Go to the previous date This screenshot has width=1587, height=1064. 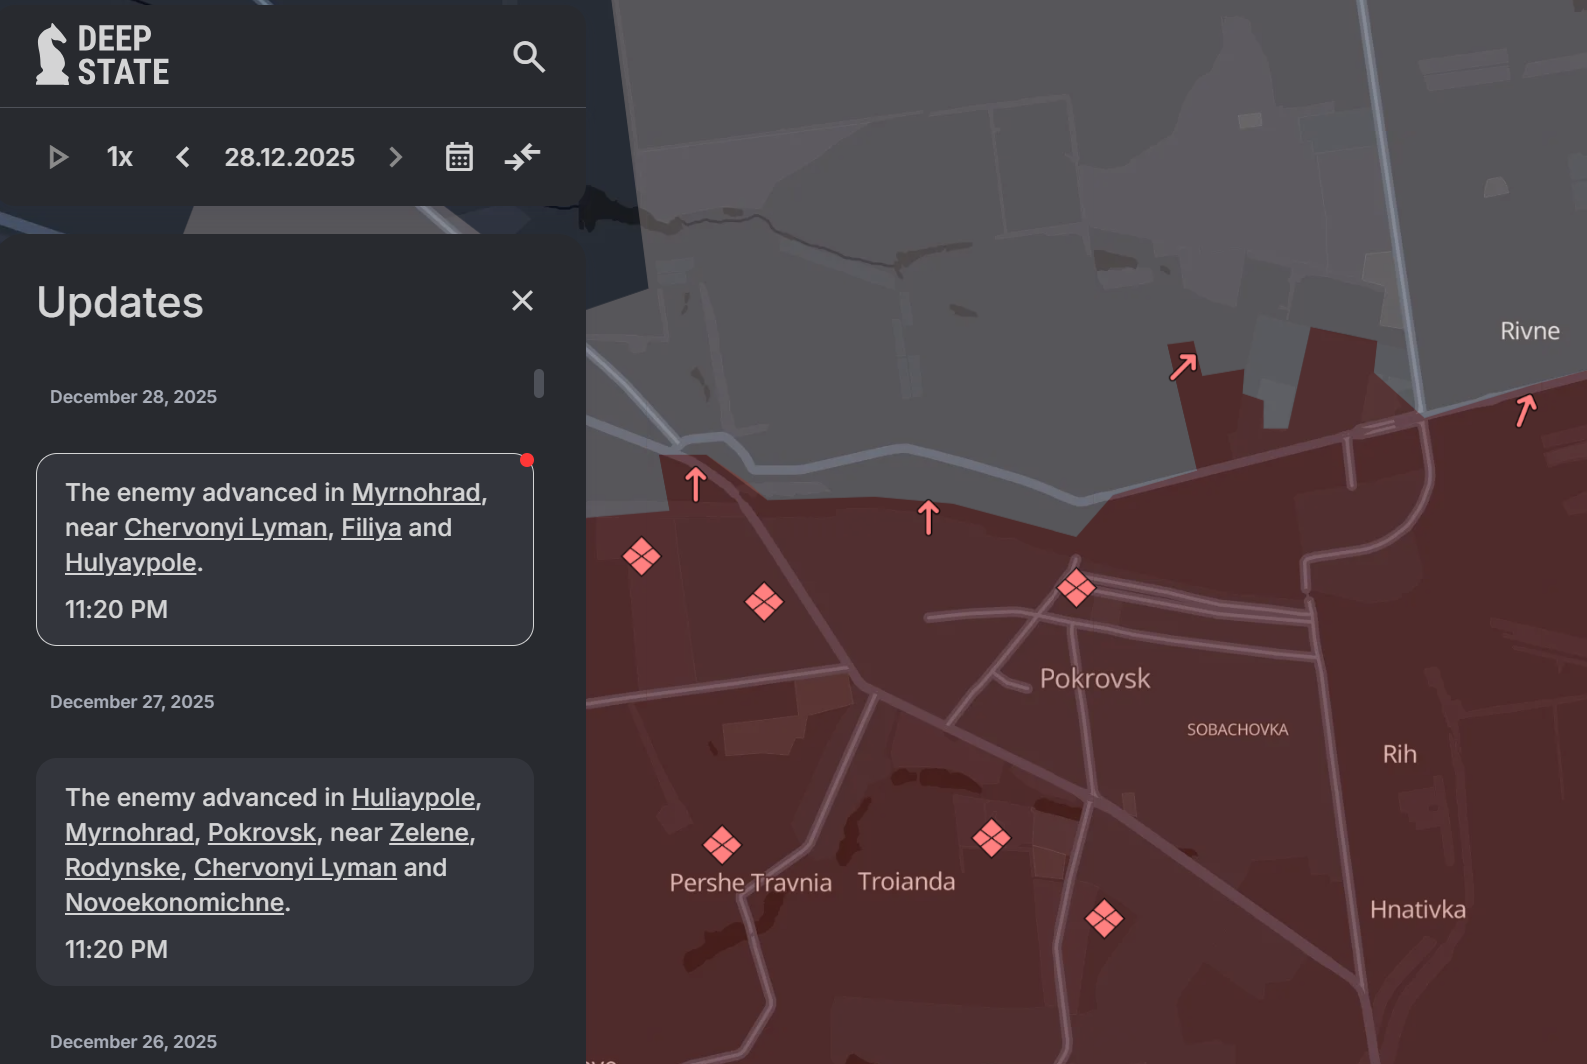pos(182,157)
